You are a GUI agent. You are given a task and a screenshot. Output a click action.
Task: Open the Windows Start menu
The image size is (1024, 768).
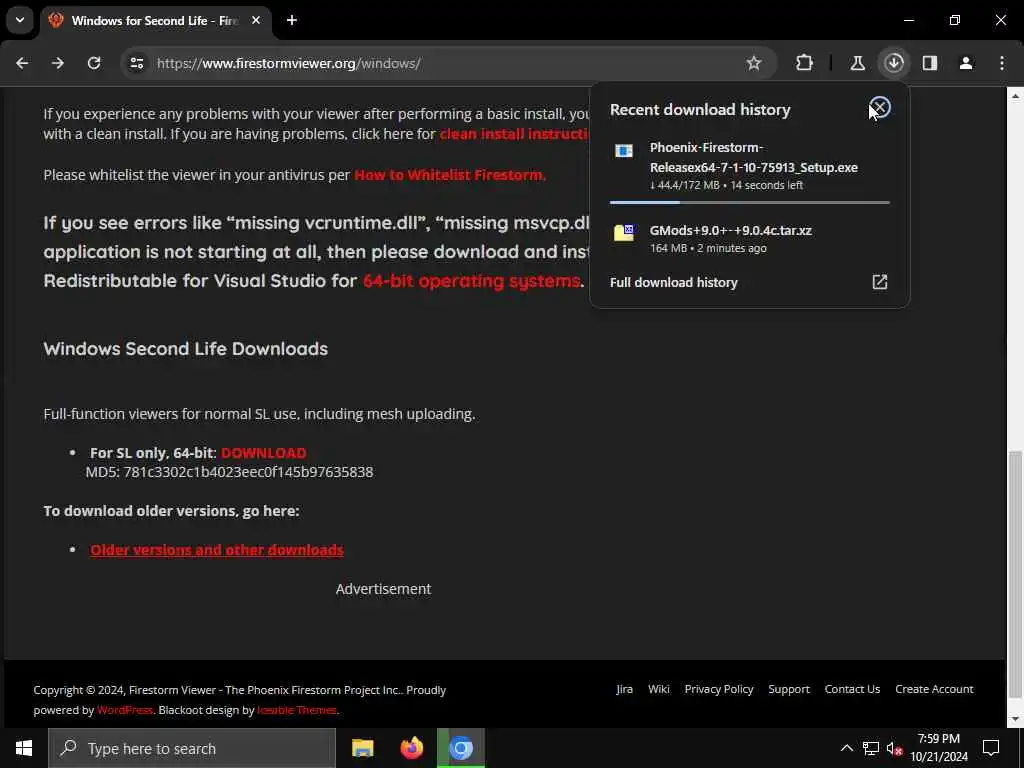coord(24,748)
